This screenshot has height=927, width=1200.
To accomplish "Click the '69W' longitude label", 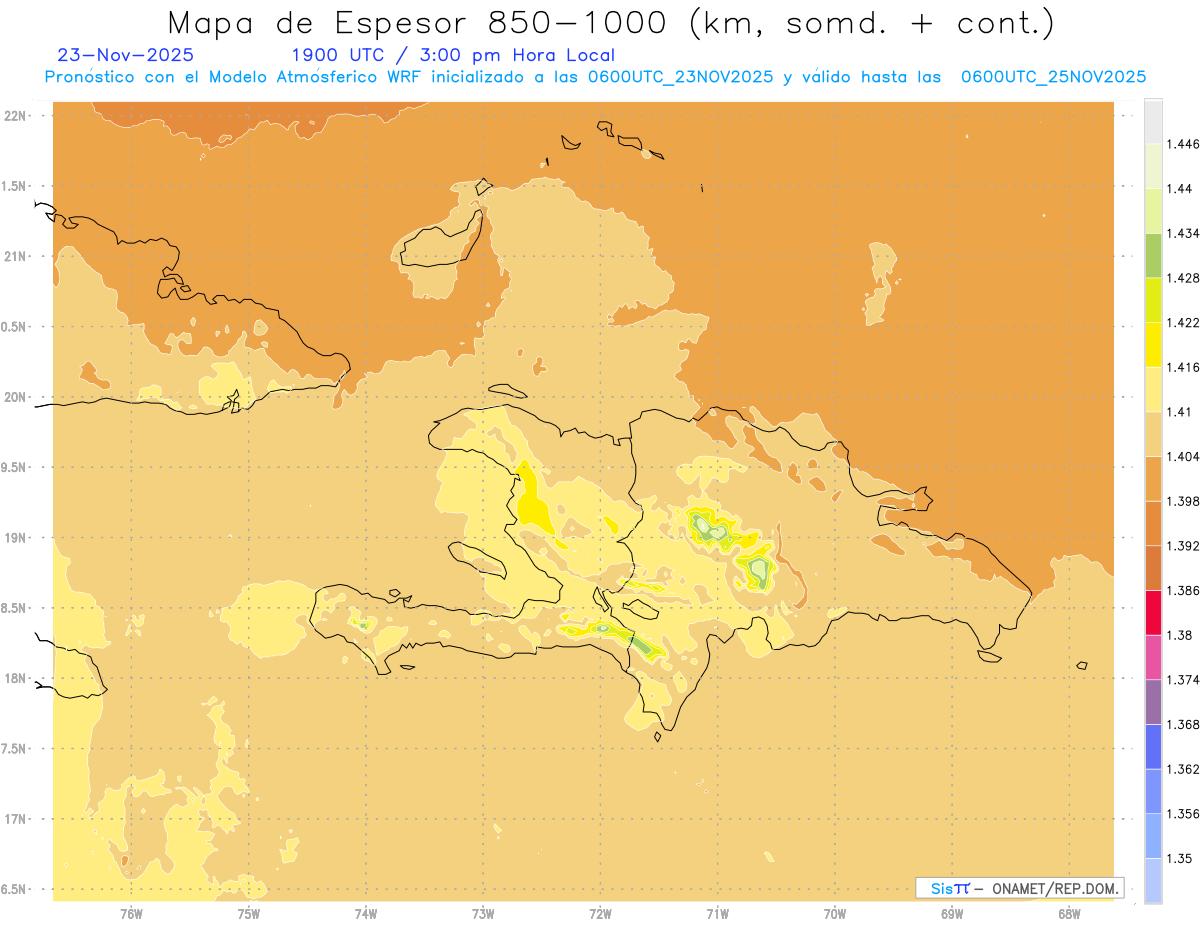I will [952, 913].
